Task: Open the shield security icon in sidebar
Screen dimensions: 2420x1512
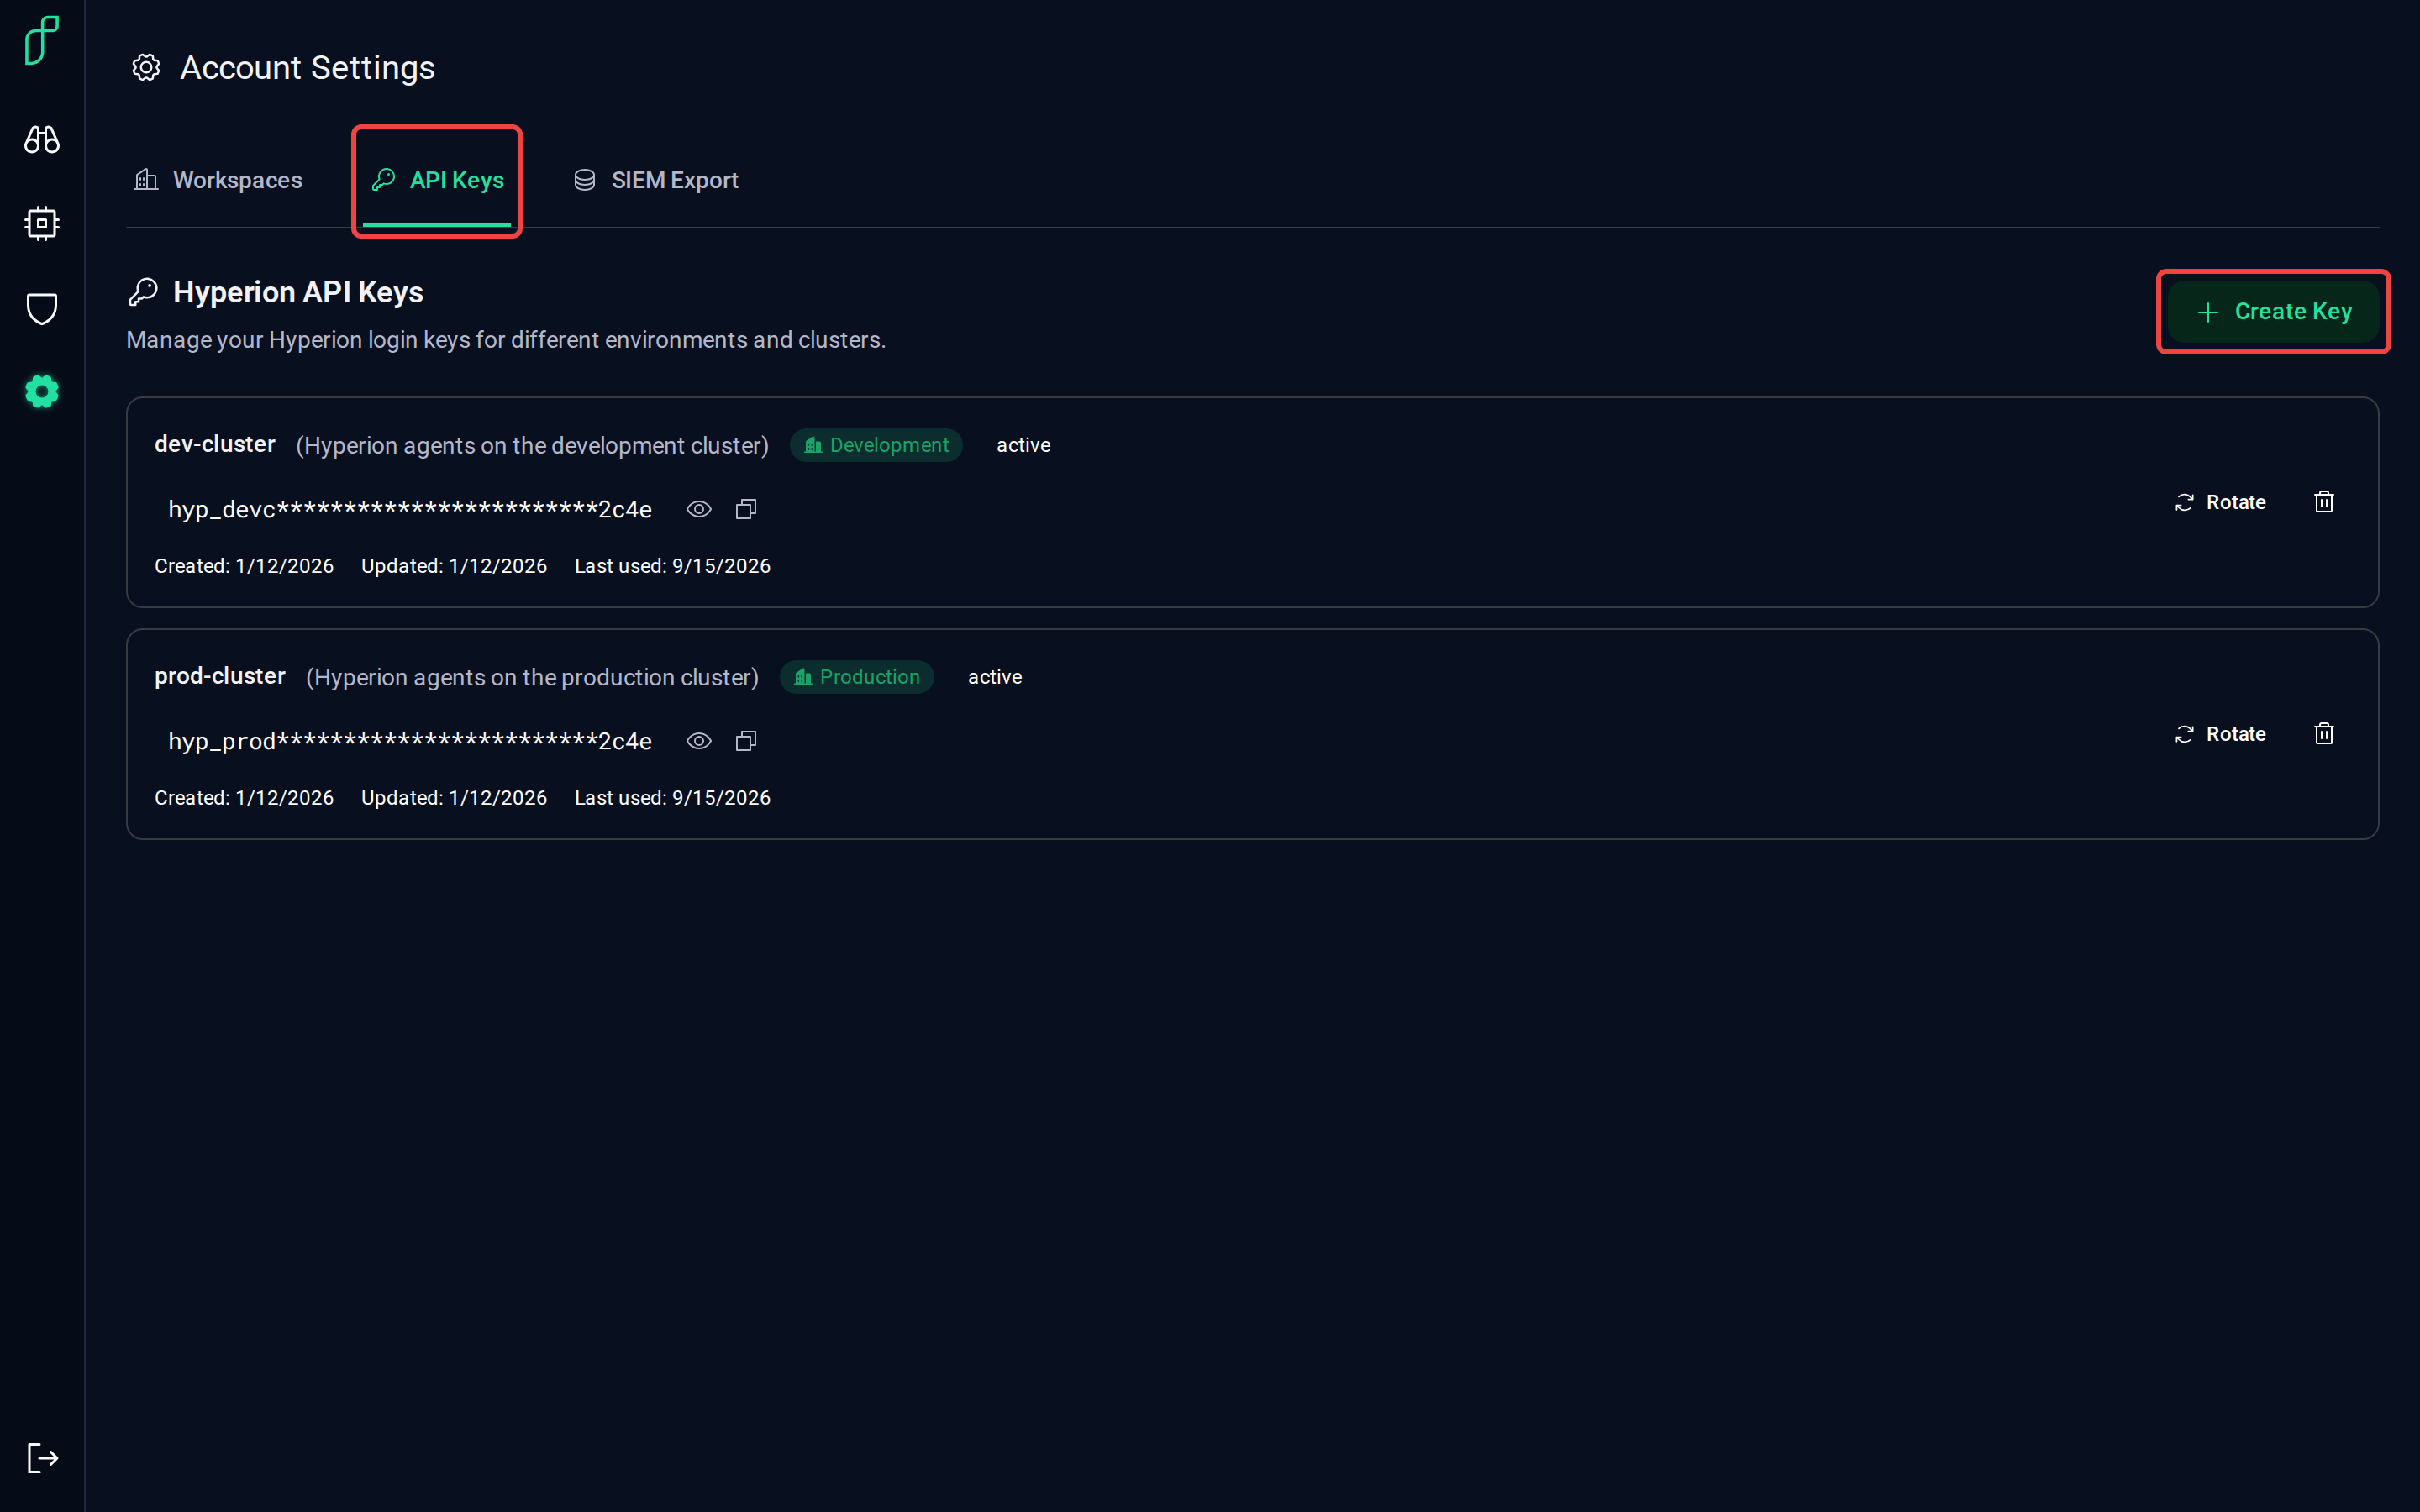Action: pyautogui.click(x=42, y=308)
